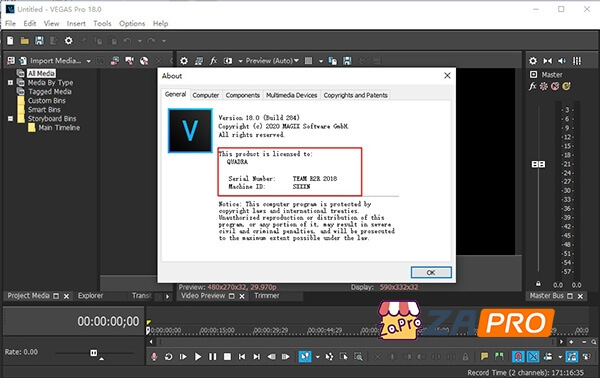The height and width of the screenshot is (378, 600).
Task: Open the edit tool dropdown arrow
Action: (x=318, y=357)
